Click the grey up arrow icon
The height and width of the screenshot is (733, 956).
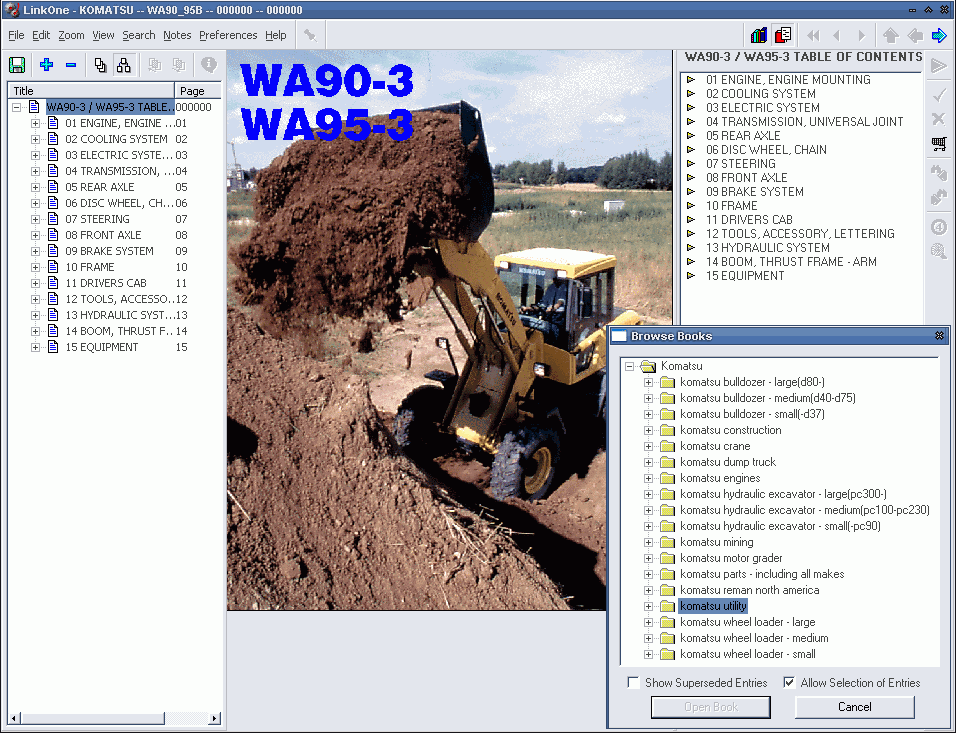coord(891,35)
